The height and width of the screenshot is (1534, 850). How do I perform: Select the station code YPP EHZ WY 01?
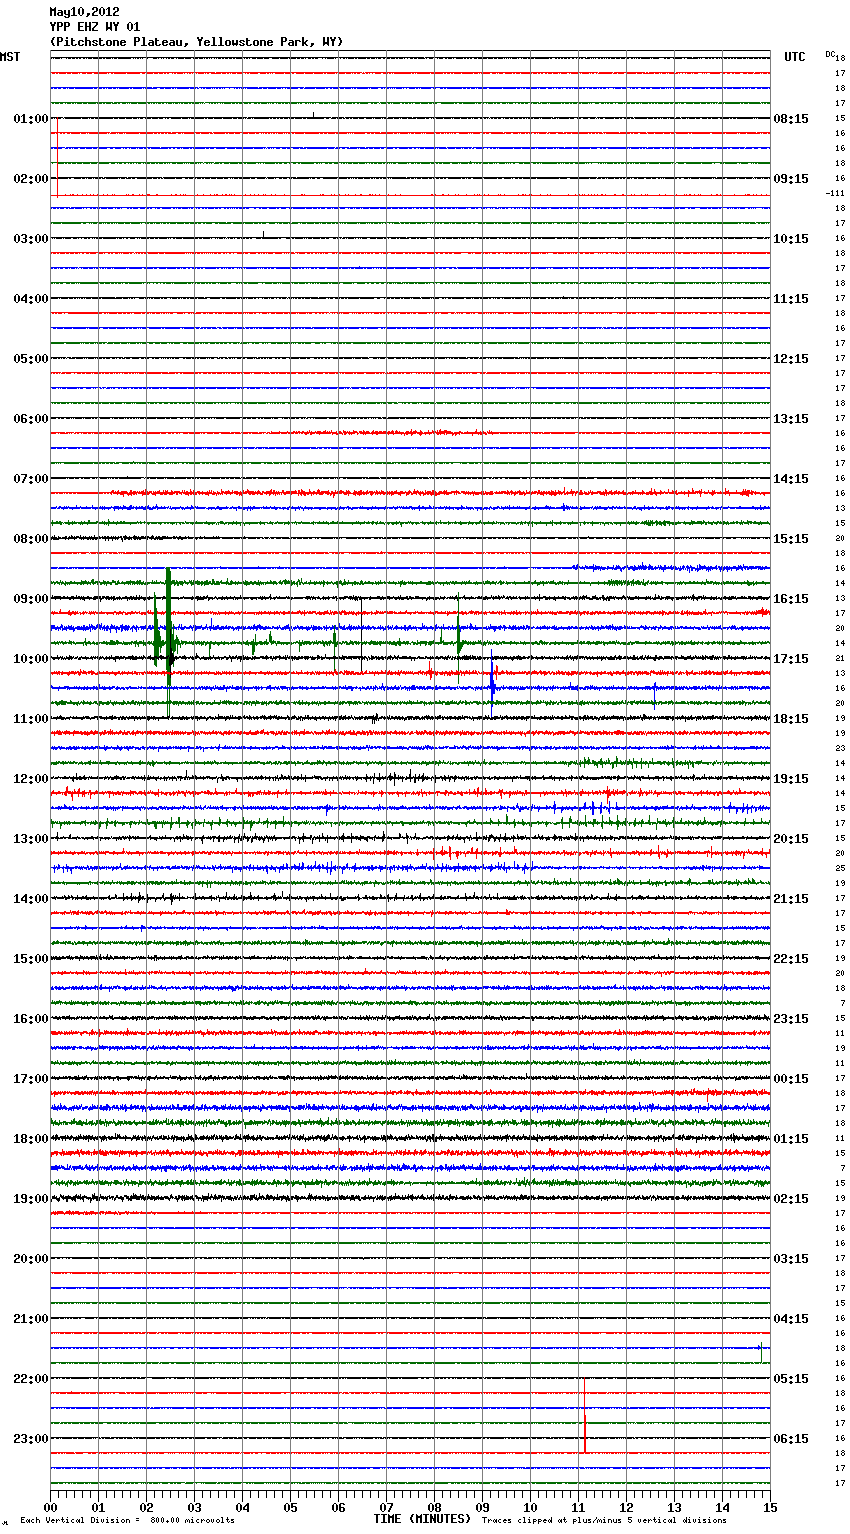[95, 27]
